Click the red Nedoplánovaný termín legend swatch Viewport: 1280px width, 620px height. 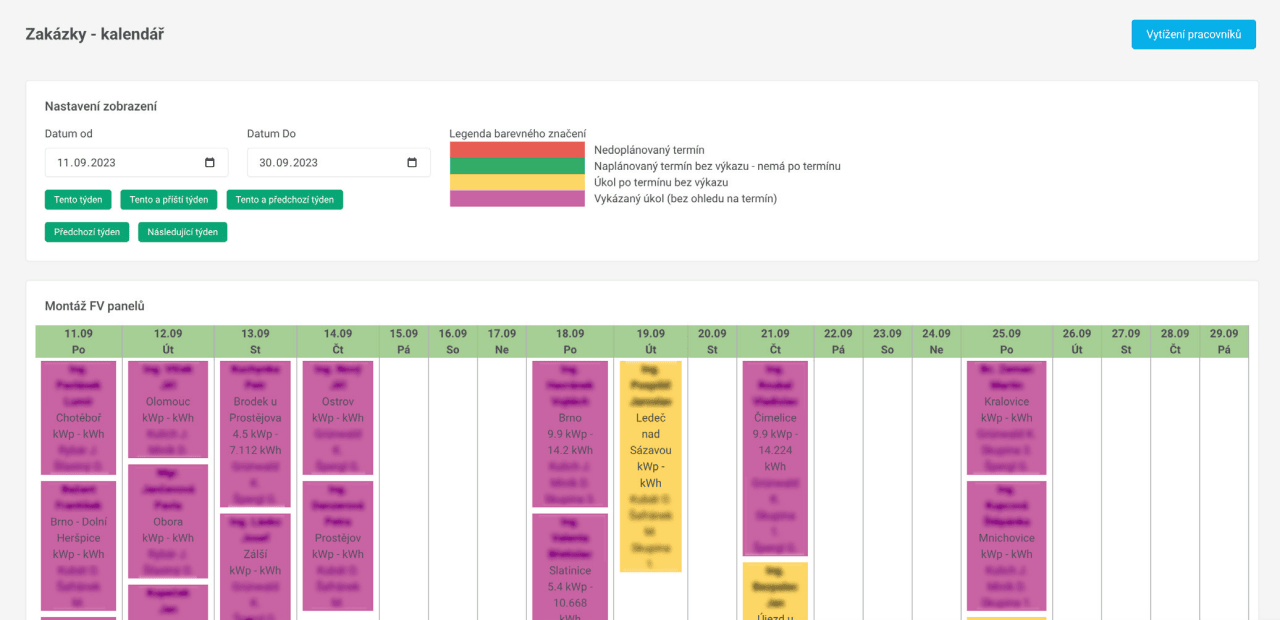click(516, 150)
